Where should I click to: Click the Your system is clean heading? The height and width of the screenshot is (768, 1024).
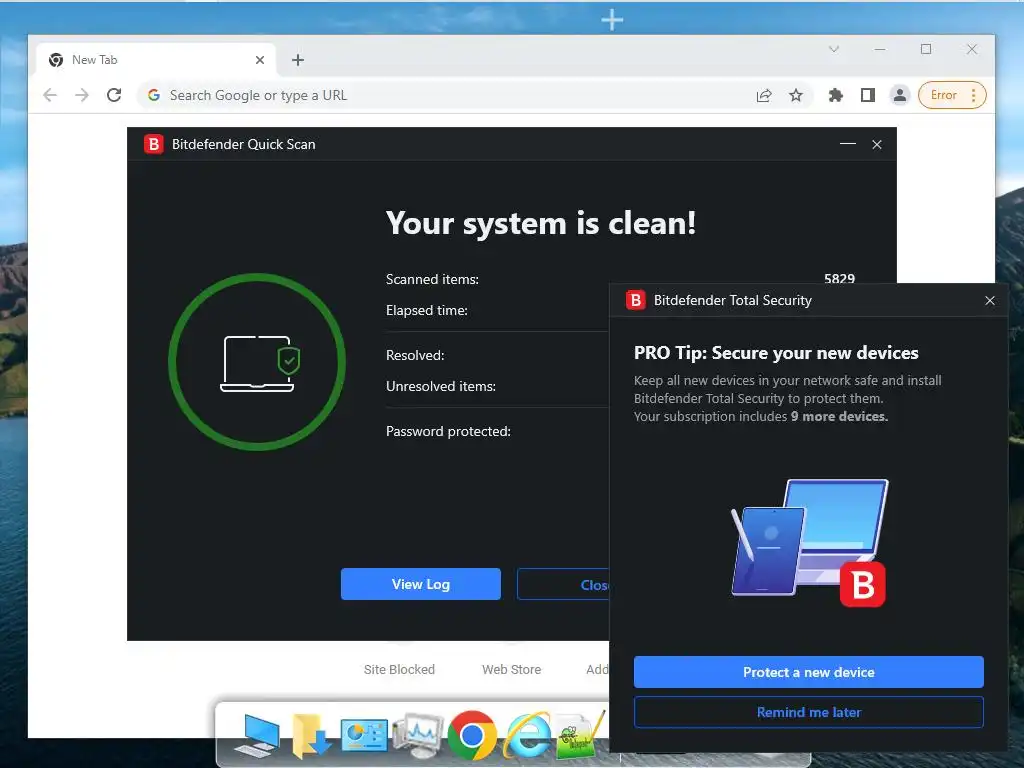pos(541,223)
